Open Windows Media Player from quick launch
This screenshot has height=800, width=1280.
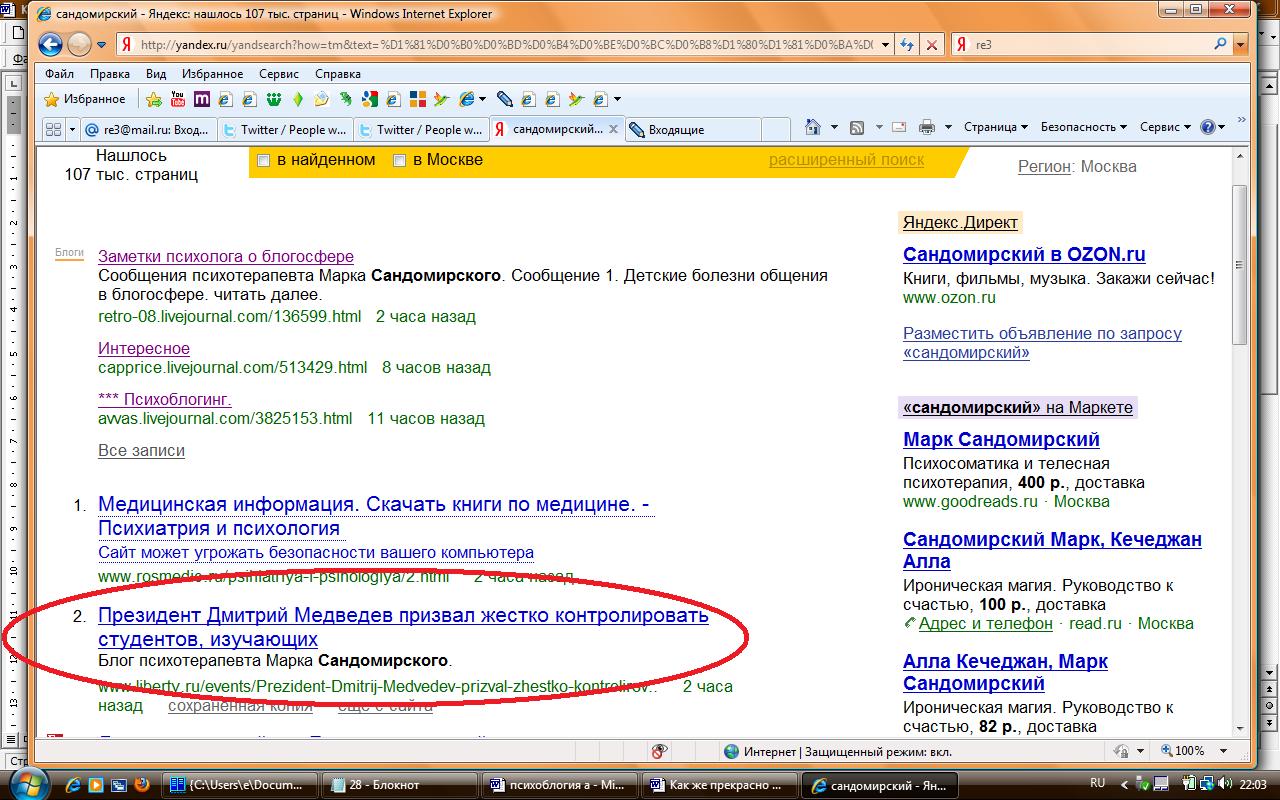[95, 784]
